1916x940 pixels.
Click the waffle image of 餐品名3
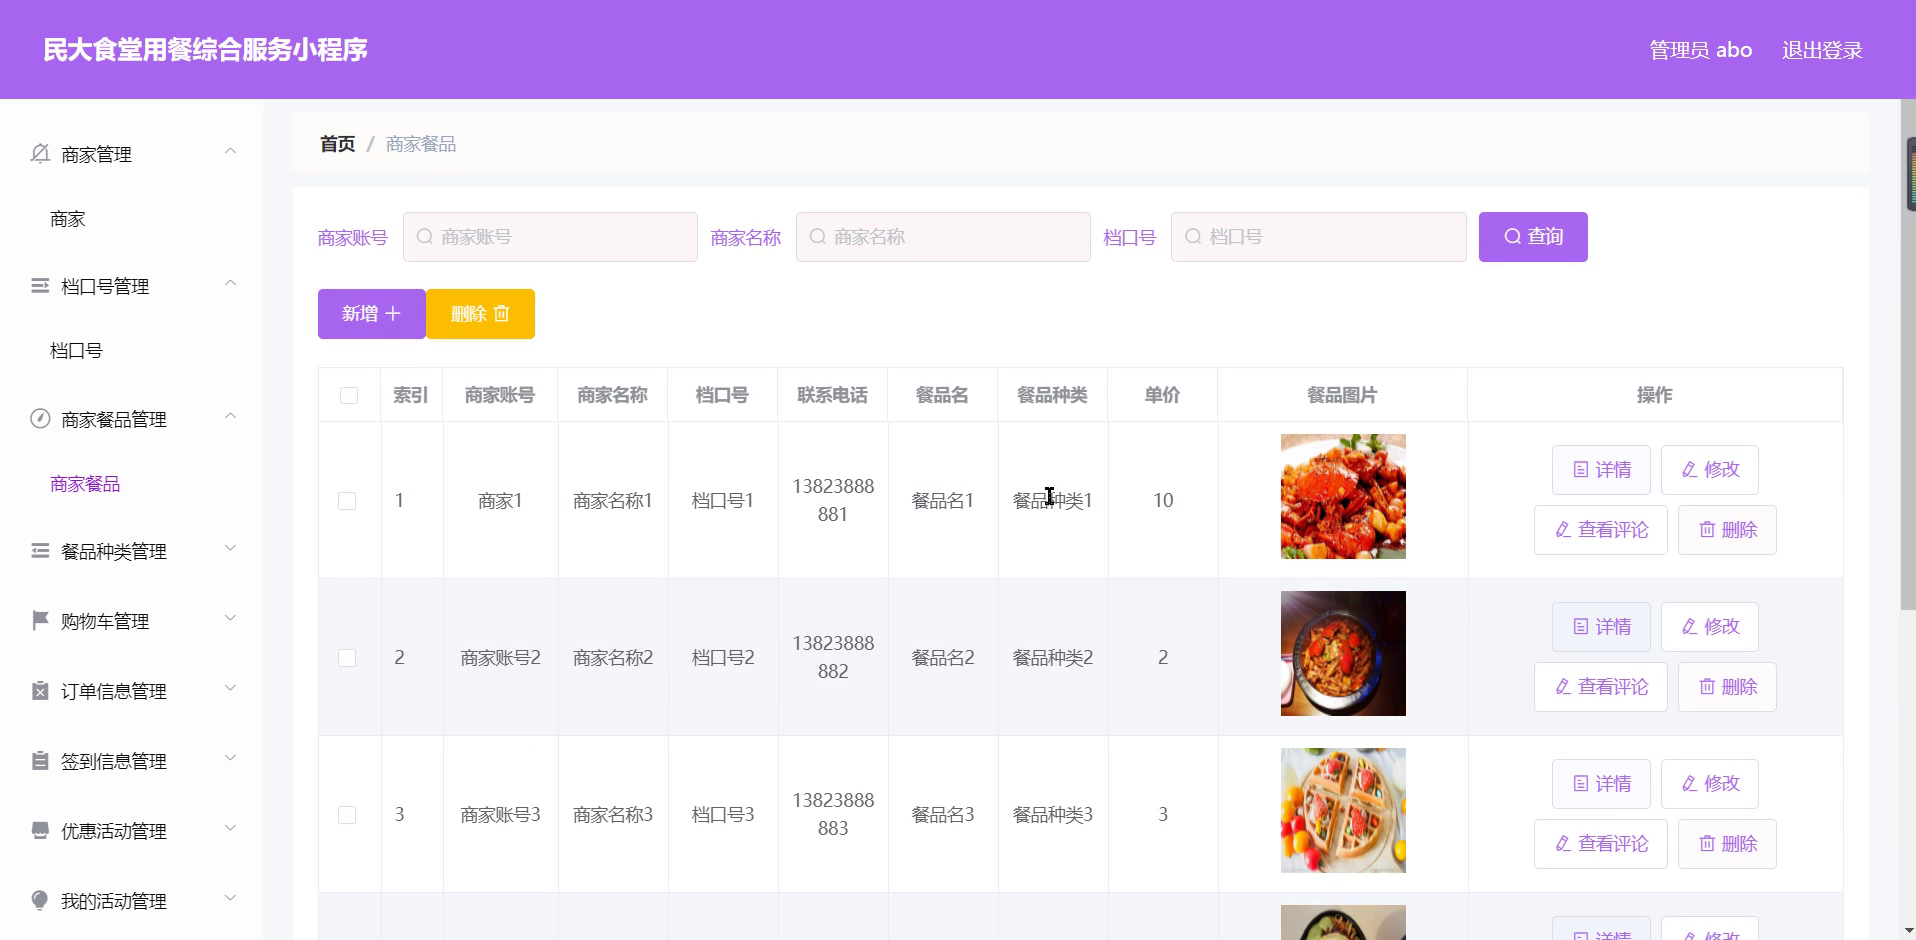pyautogui.click(x=1343, y=810)
